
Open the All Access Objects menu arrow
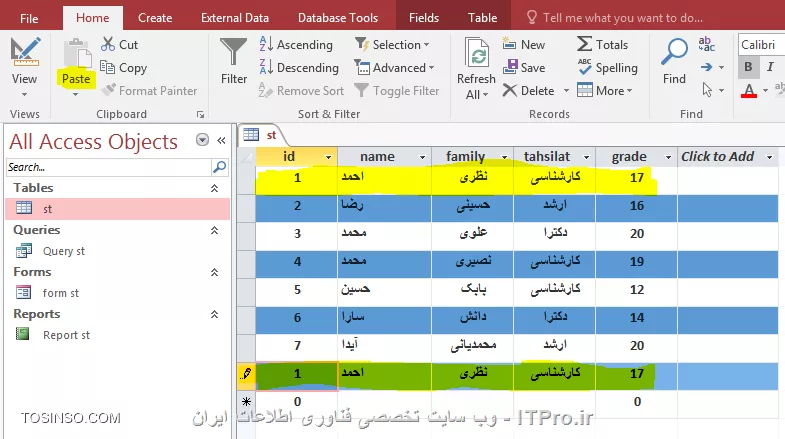(x=202, y=140)
